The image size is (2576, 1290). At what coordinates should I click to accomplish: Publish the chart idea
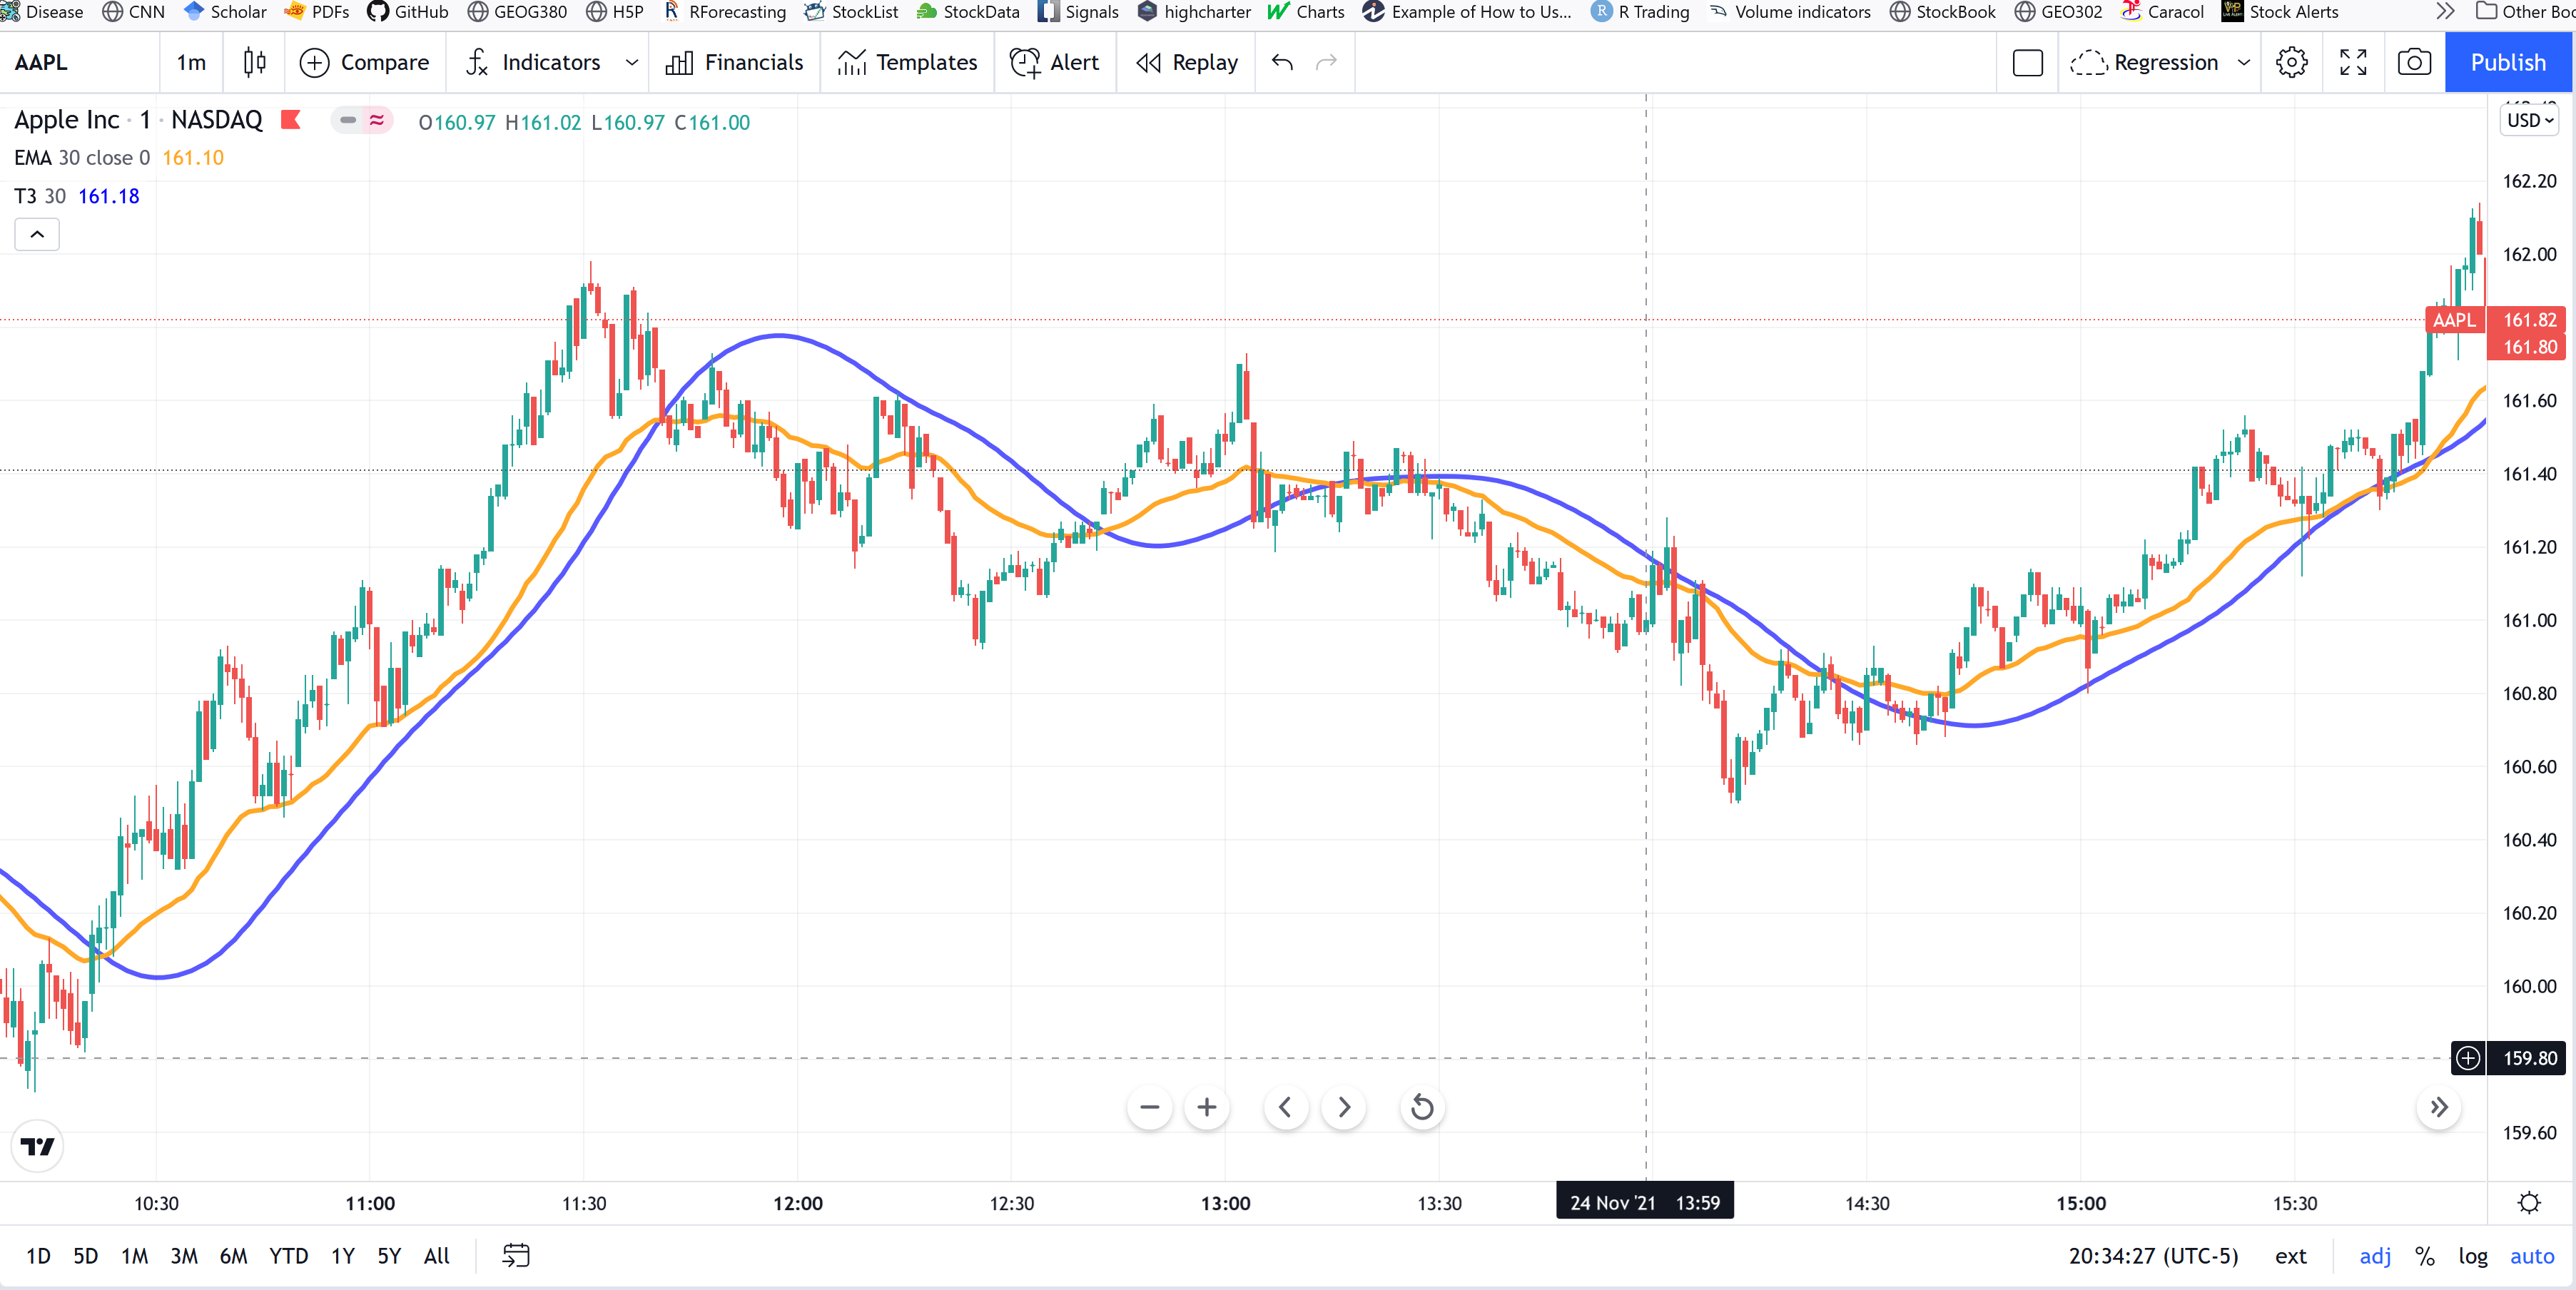tap(2508, 62)
